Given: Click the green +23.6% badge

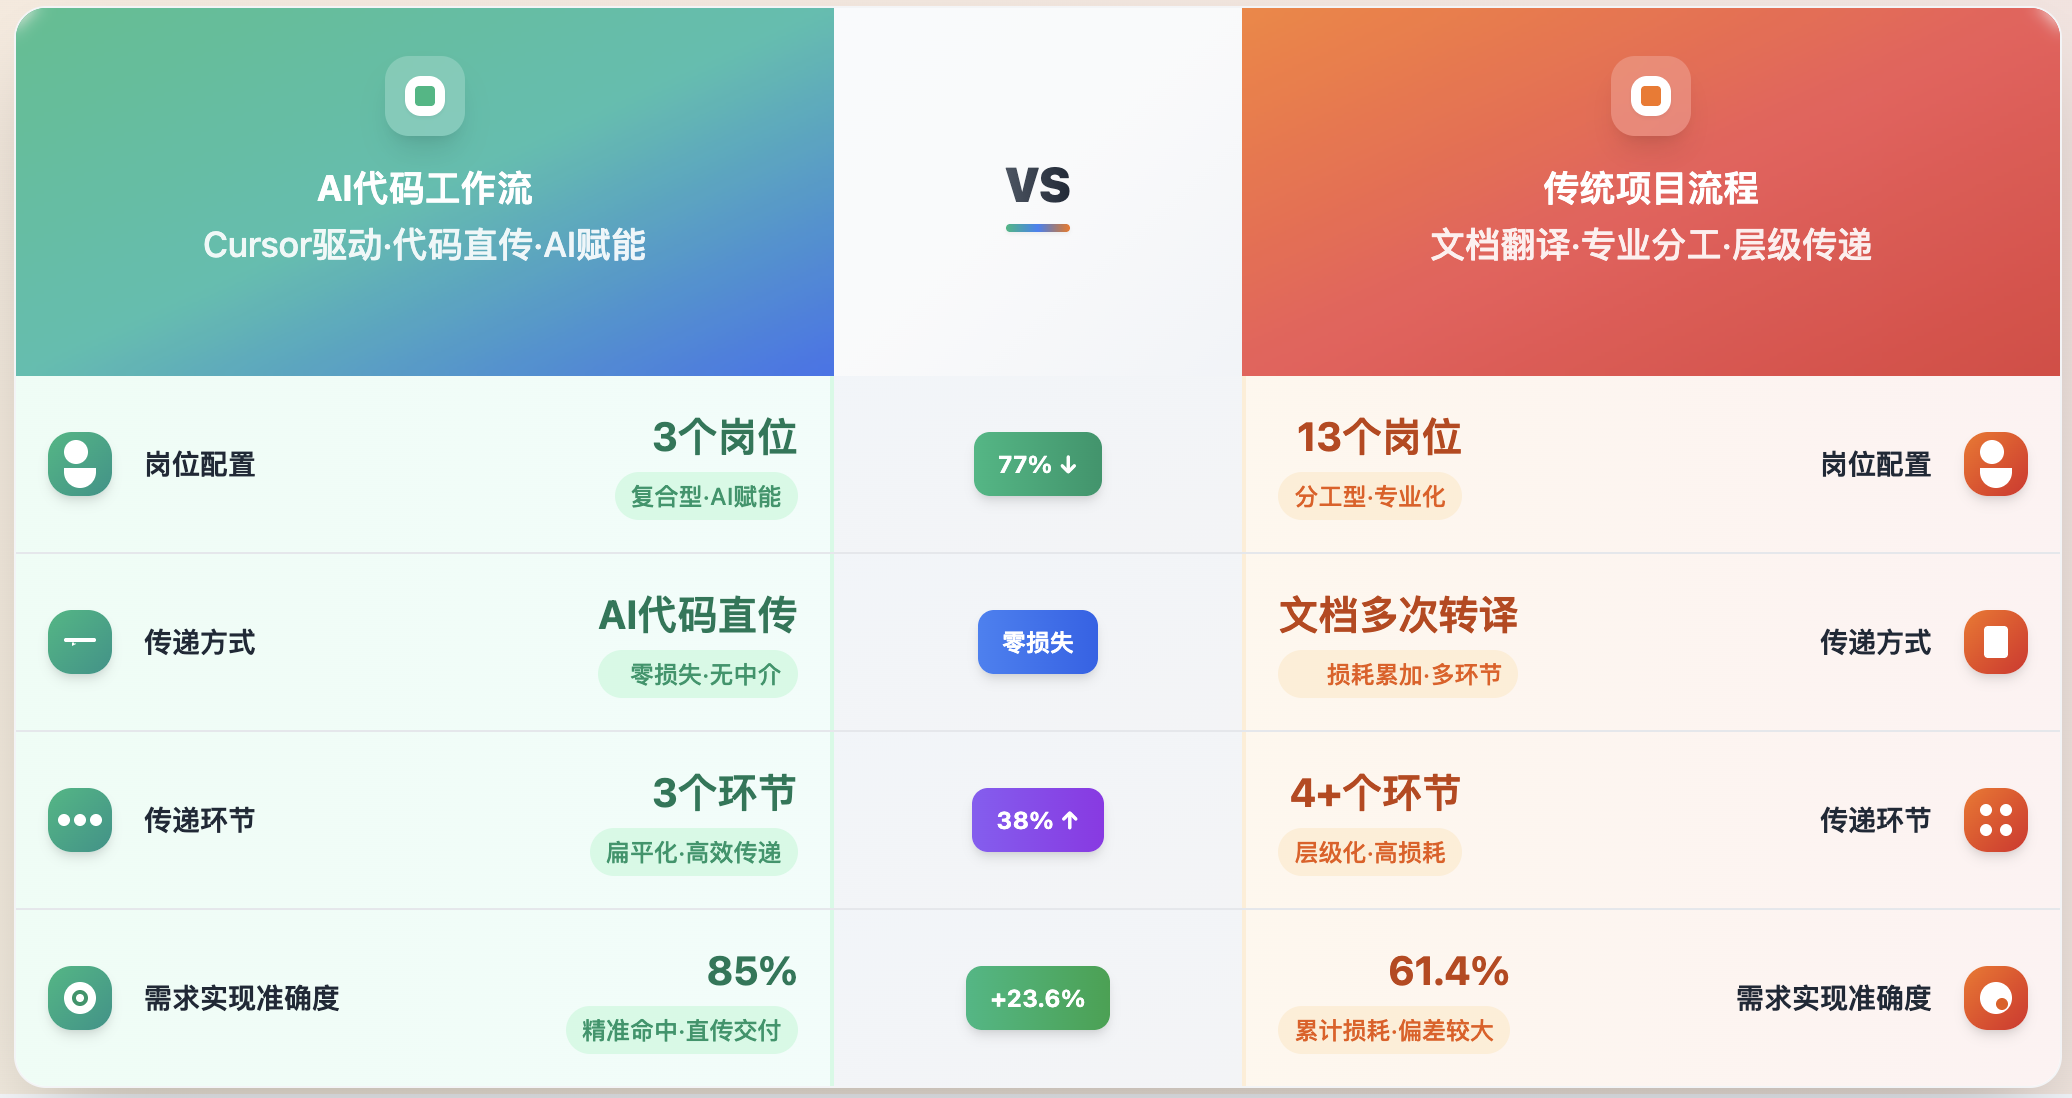Looking at the screenshot, I should tap(1038, 998).
